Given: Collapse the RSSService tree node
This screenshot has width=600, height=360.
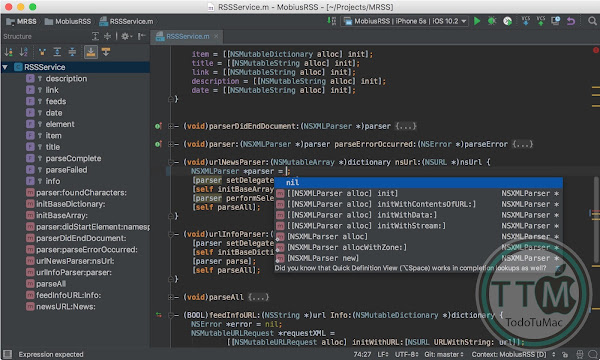Looking at the screenshot, I should tap(5, 67).
